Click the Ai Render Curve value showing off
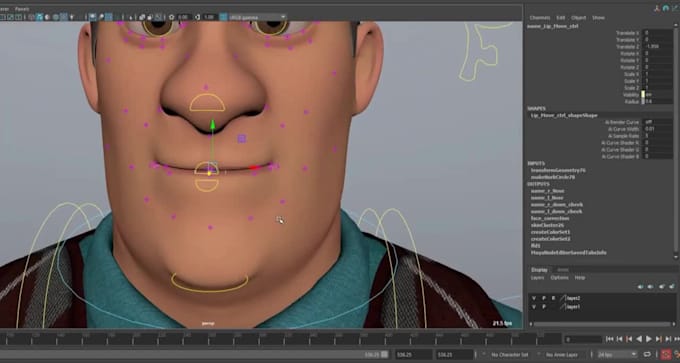The image size is (680, 363). click(x=658, y=122)
